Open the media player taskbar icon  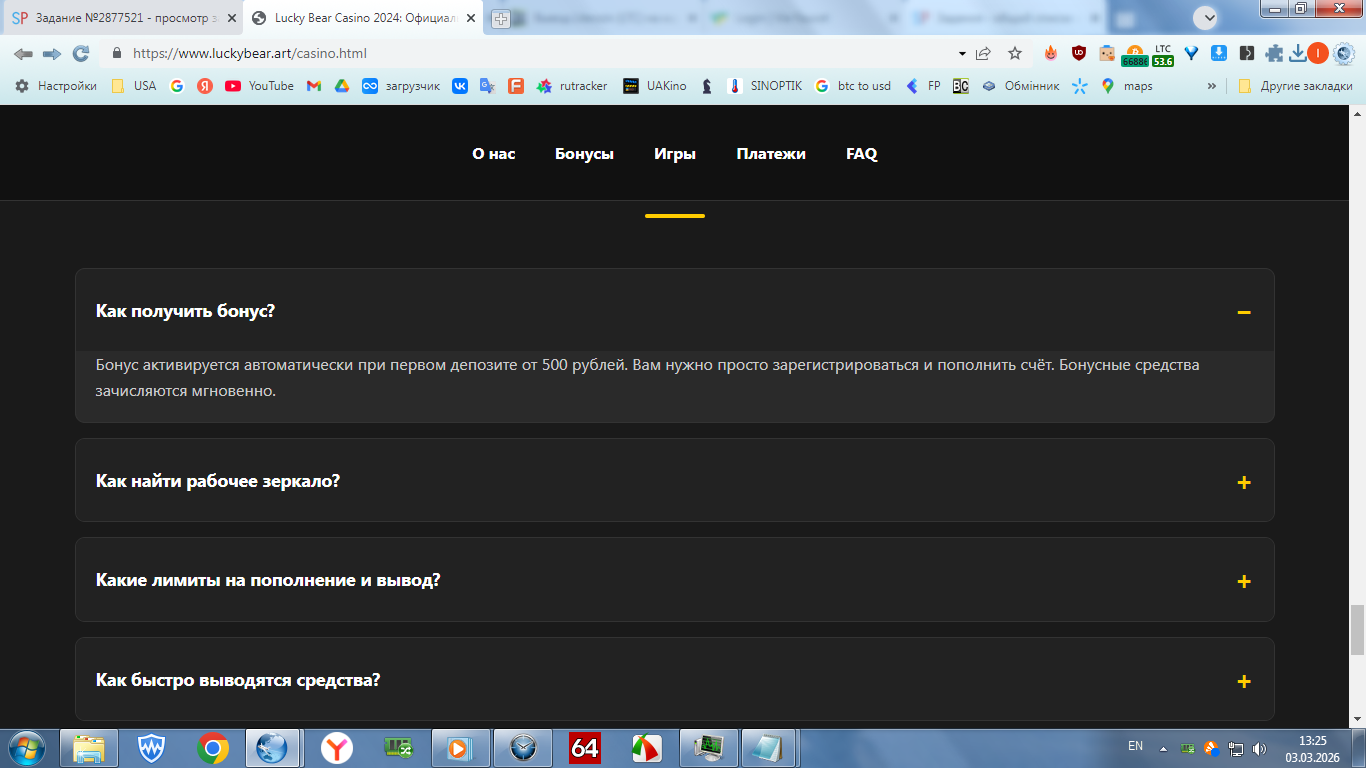pyautogui.click(x=461, y=748)
